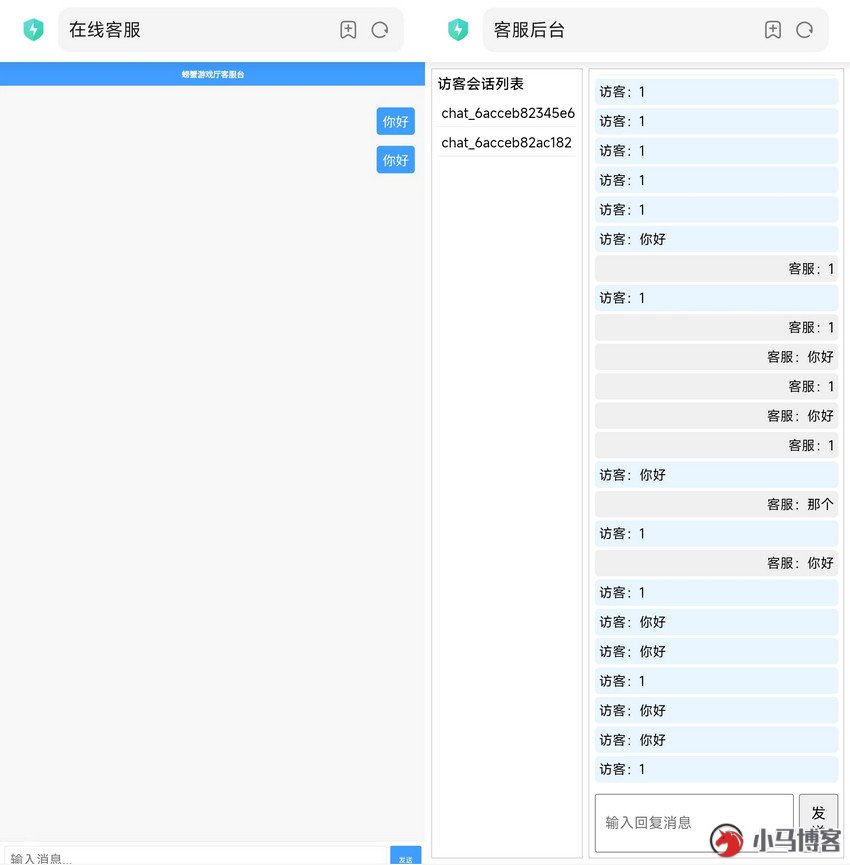Focus the 在线客服 address bar title

[x=105, y=30]
